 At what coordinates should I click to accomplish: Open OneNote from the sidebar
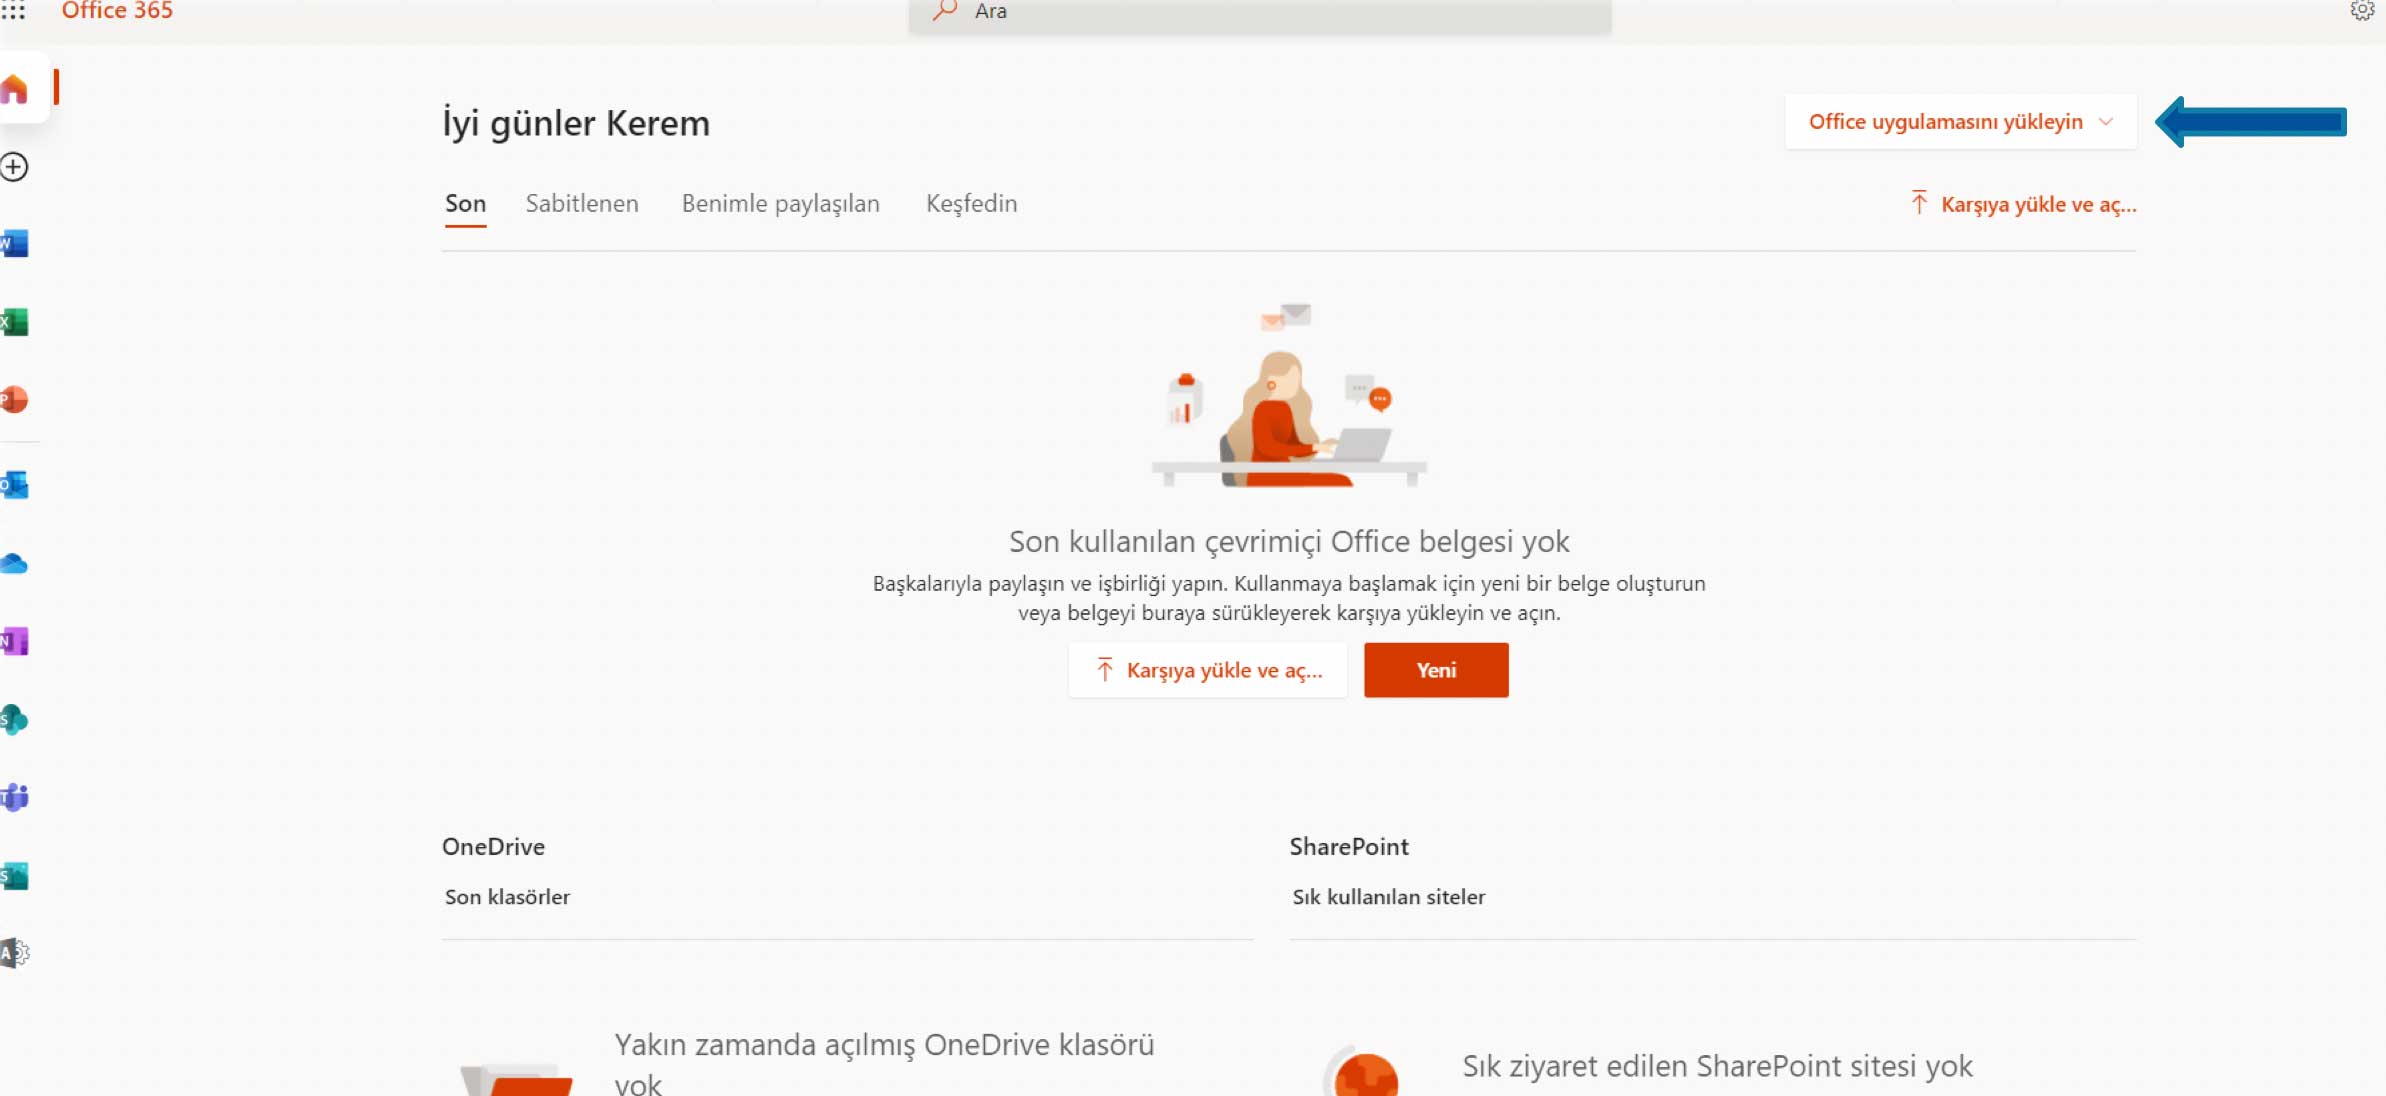click(14, 641)
